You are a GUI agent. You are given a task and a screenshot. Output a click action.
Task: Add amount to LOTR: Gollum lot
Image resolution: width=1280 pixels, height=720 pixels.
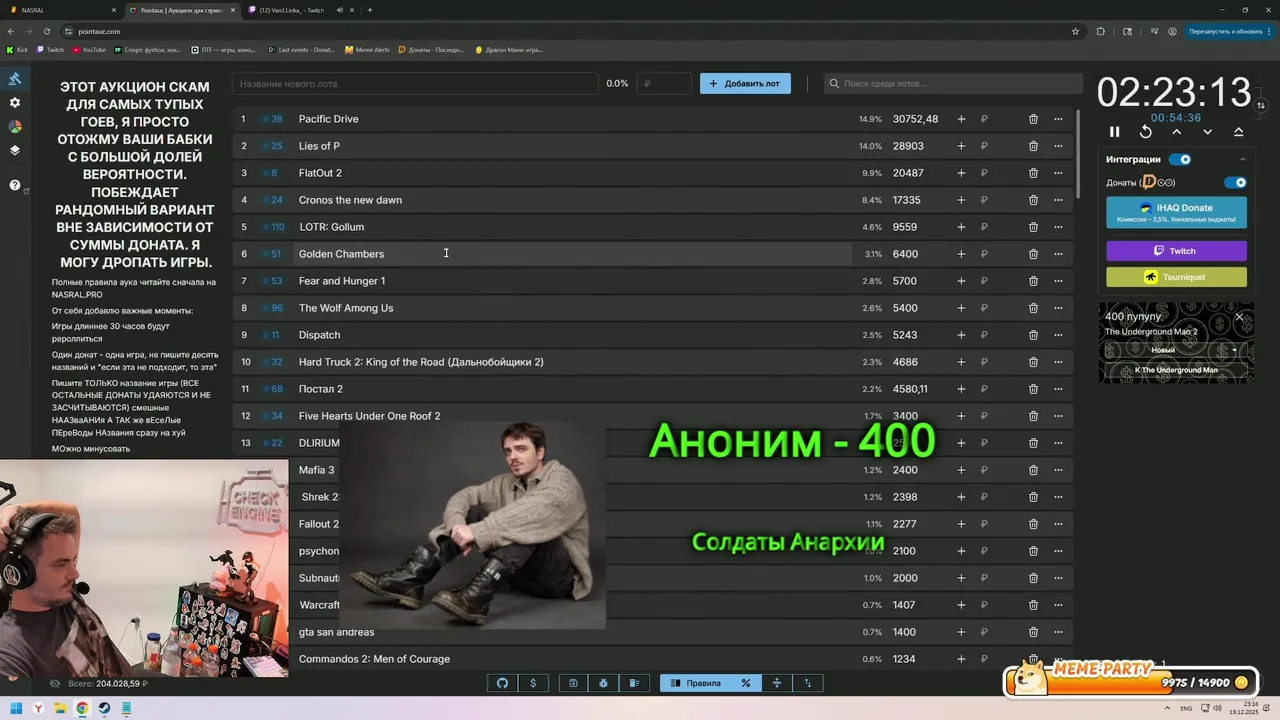coord(961,227)
